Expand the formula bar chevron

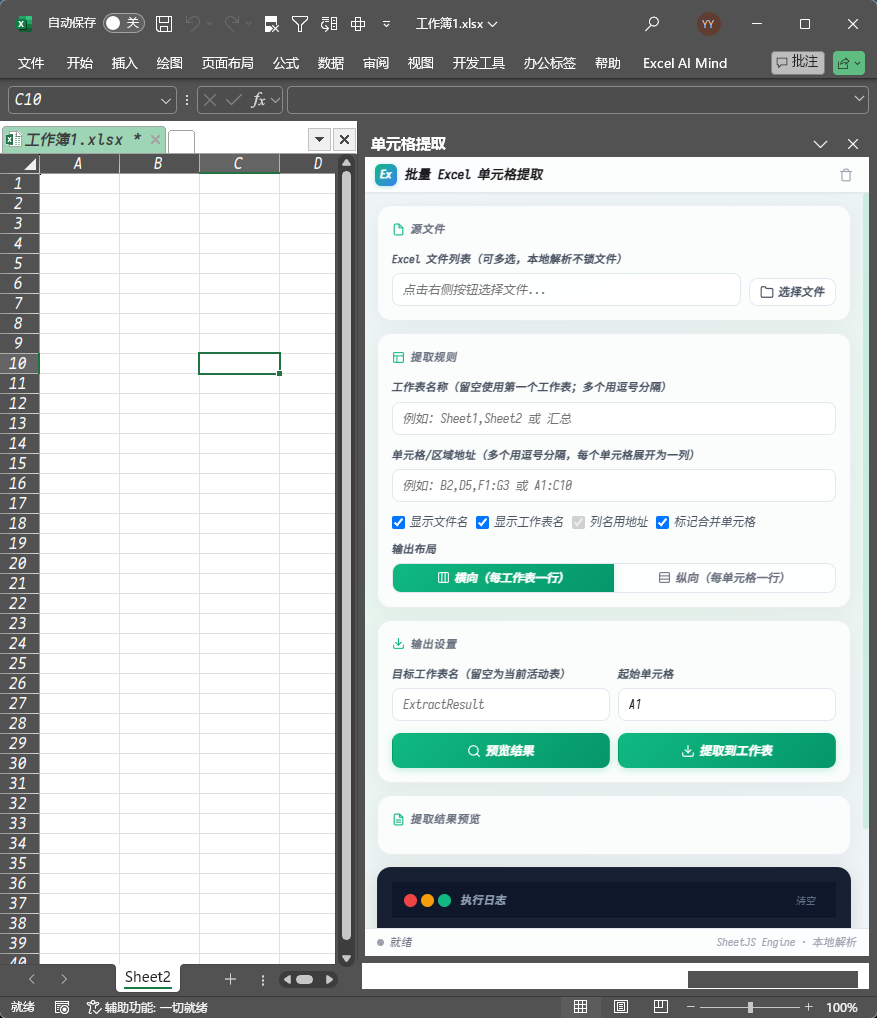point(859,99)
